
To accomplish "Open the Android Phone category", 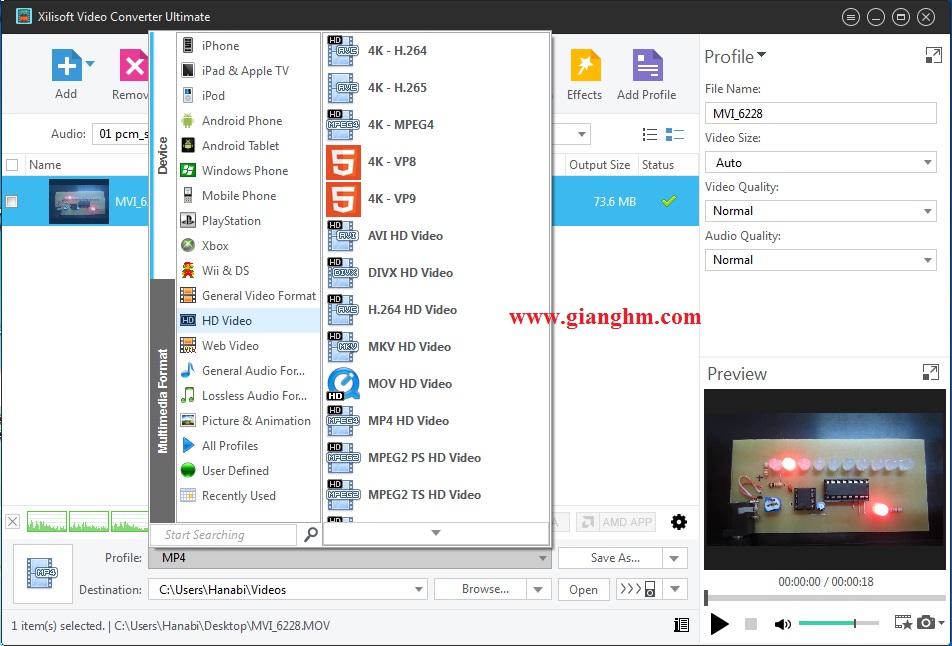I will tap(248, 121).
